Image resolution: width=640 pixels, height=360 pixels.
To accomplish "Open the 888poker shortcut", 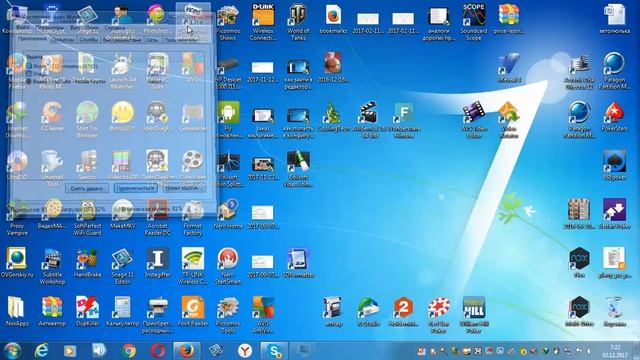I will 614,165.
